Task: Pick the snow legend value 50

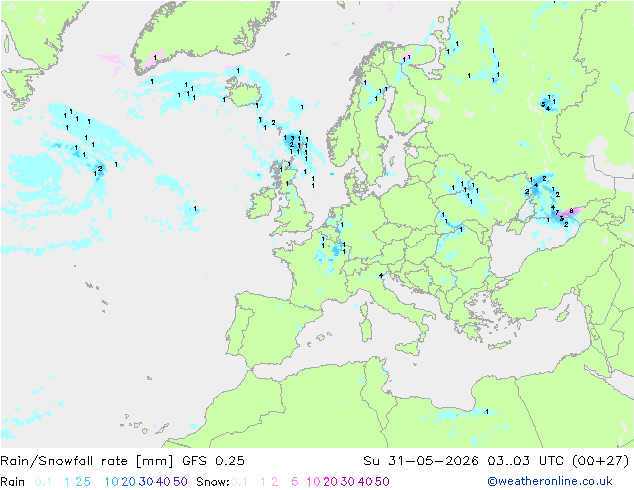Action: click(382, 482)
